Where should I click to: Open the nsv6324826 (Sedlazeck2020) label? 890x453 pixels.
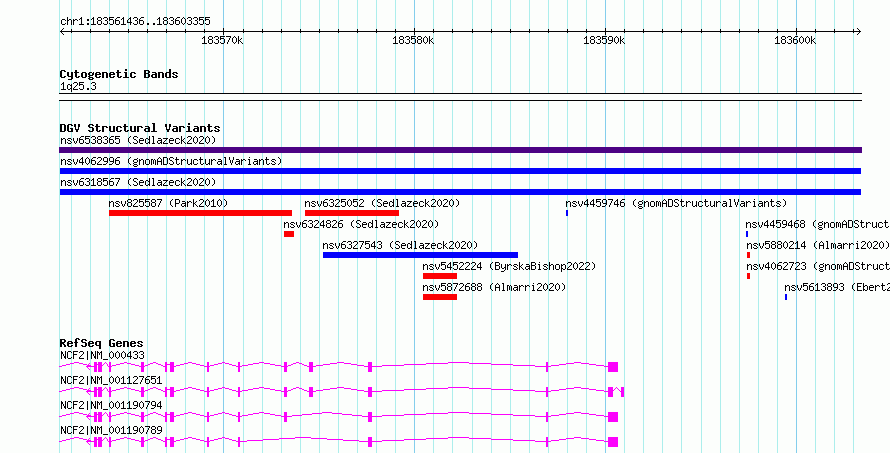pyautogui.click(x=361, y=224)
